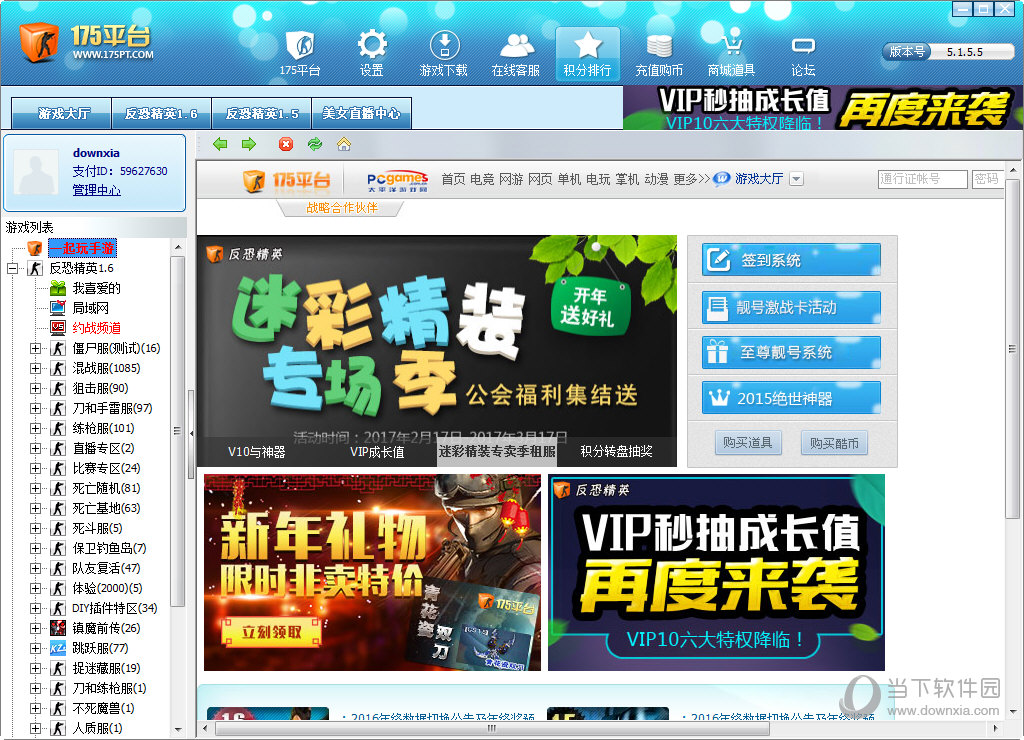Switch to the 游戏大厅 tab

point(63,114)
